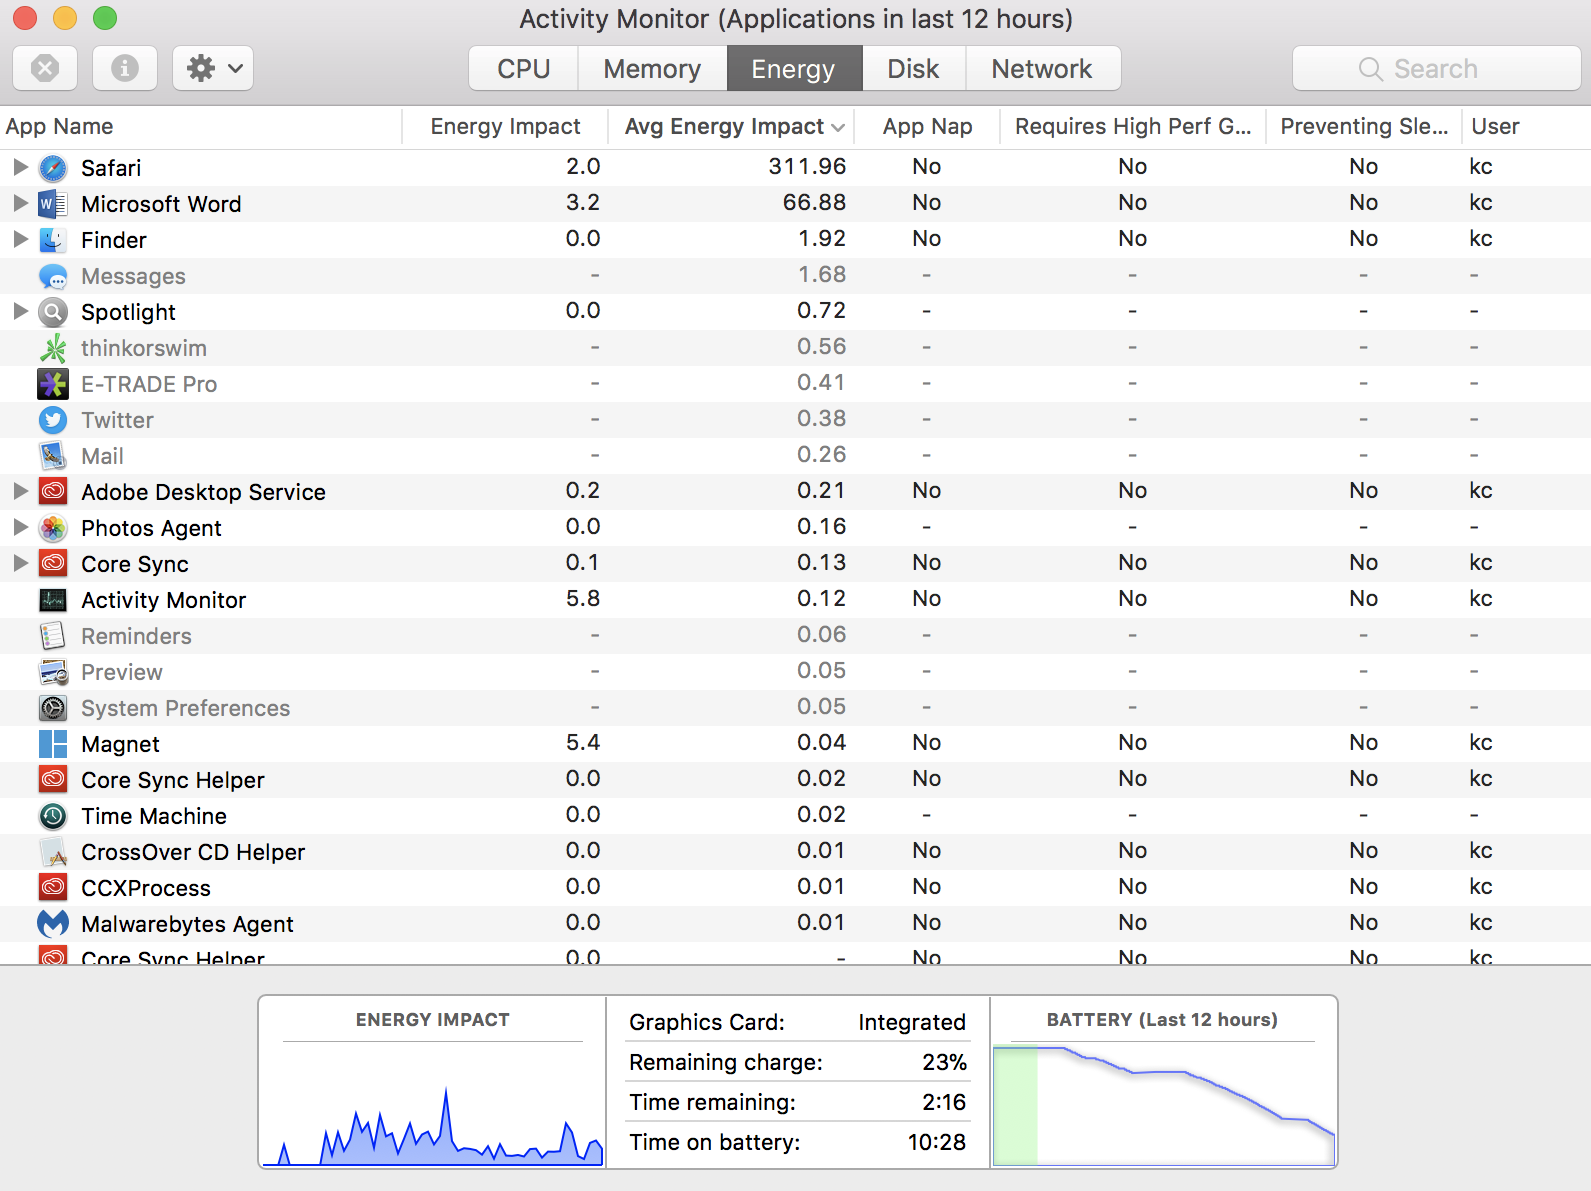
Task: Expand the Microsoft Word disclosure triangle
Action: point(20,203)
